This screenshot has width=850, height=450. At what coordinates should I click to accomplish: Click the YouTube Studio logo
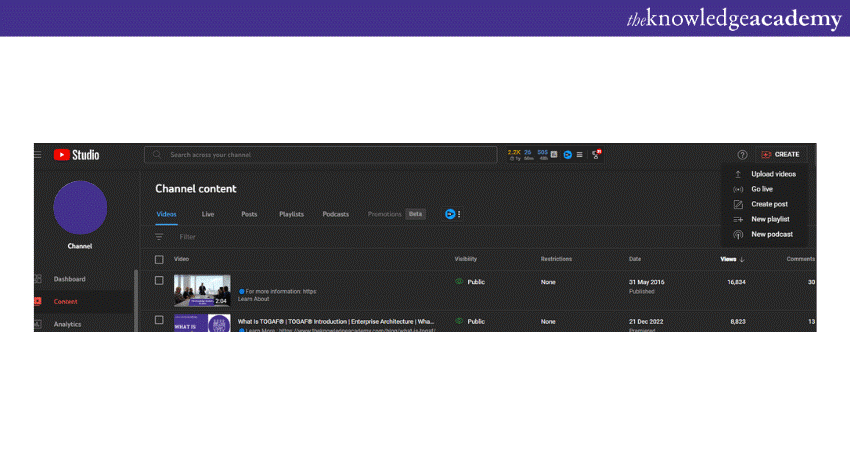pos(76,155)
